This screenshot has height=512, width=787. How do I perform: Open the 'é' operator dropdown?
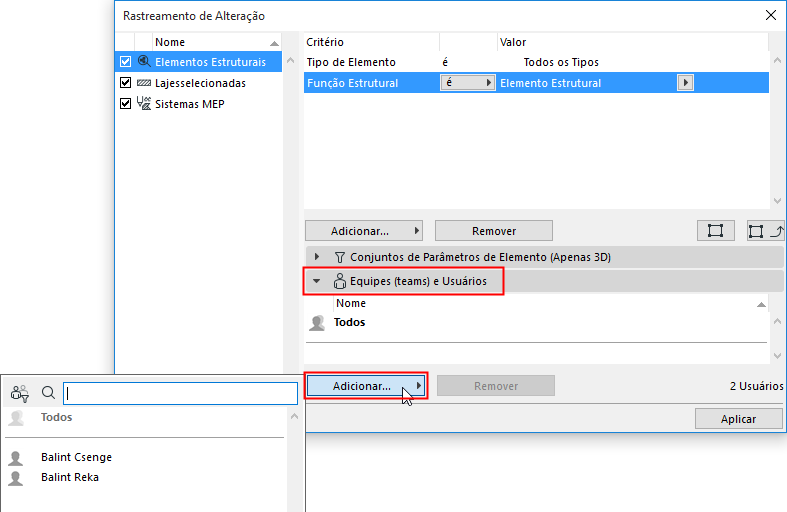(468, 83)
